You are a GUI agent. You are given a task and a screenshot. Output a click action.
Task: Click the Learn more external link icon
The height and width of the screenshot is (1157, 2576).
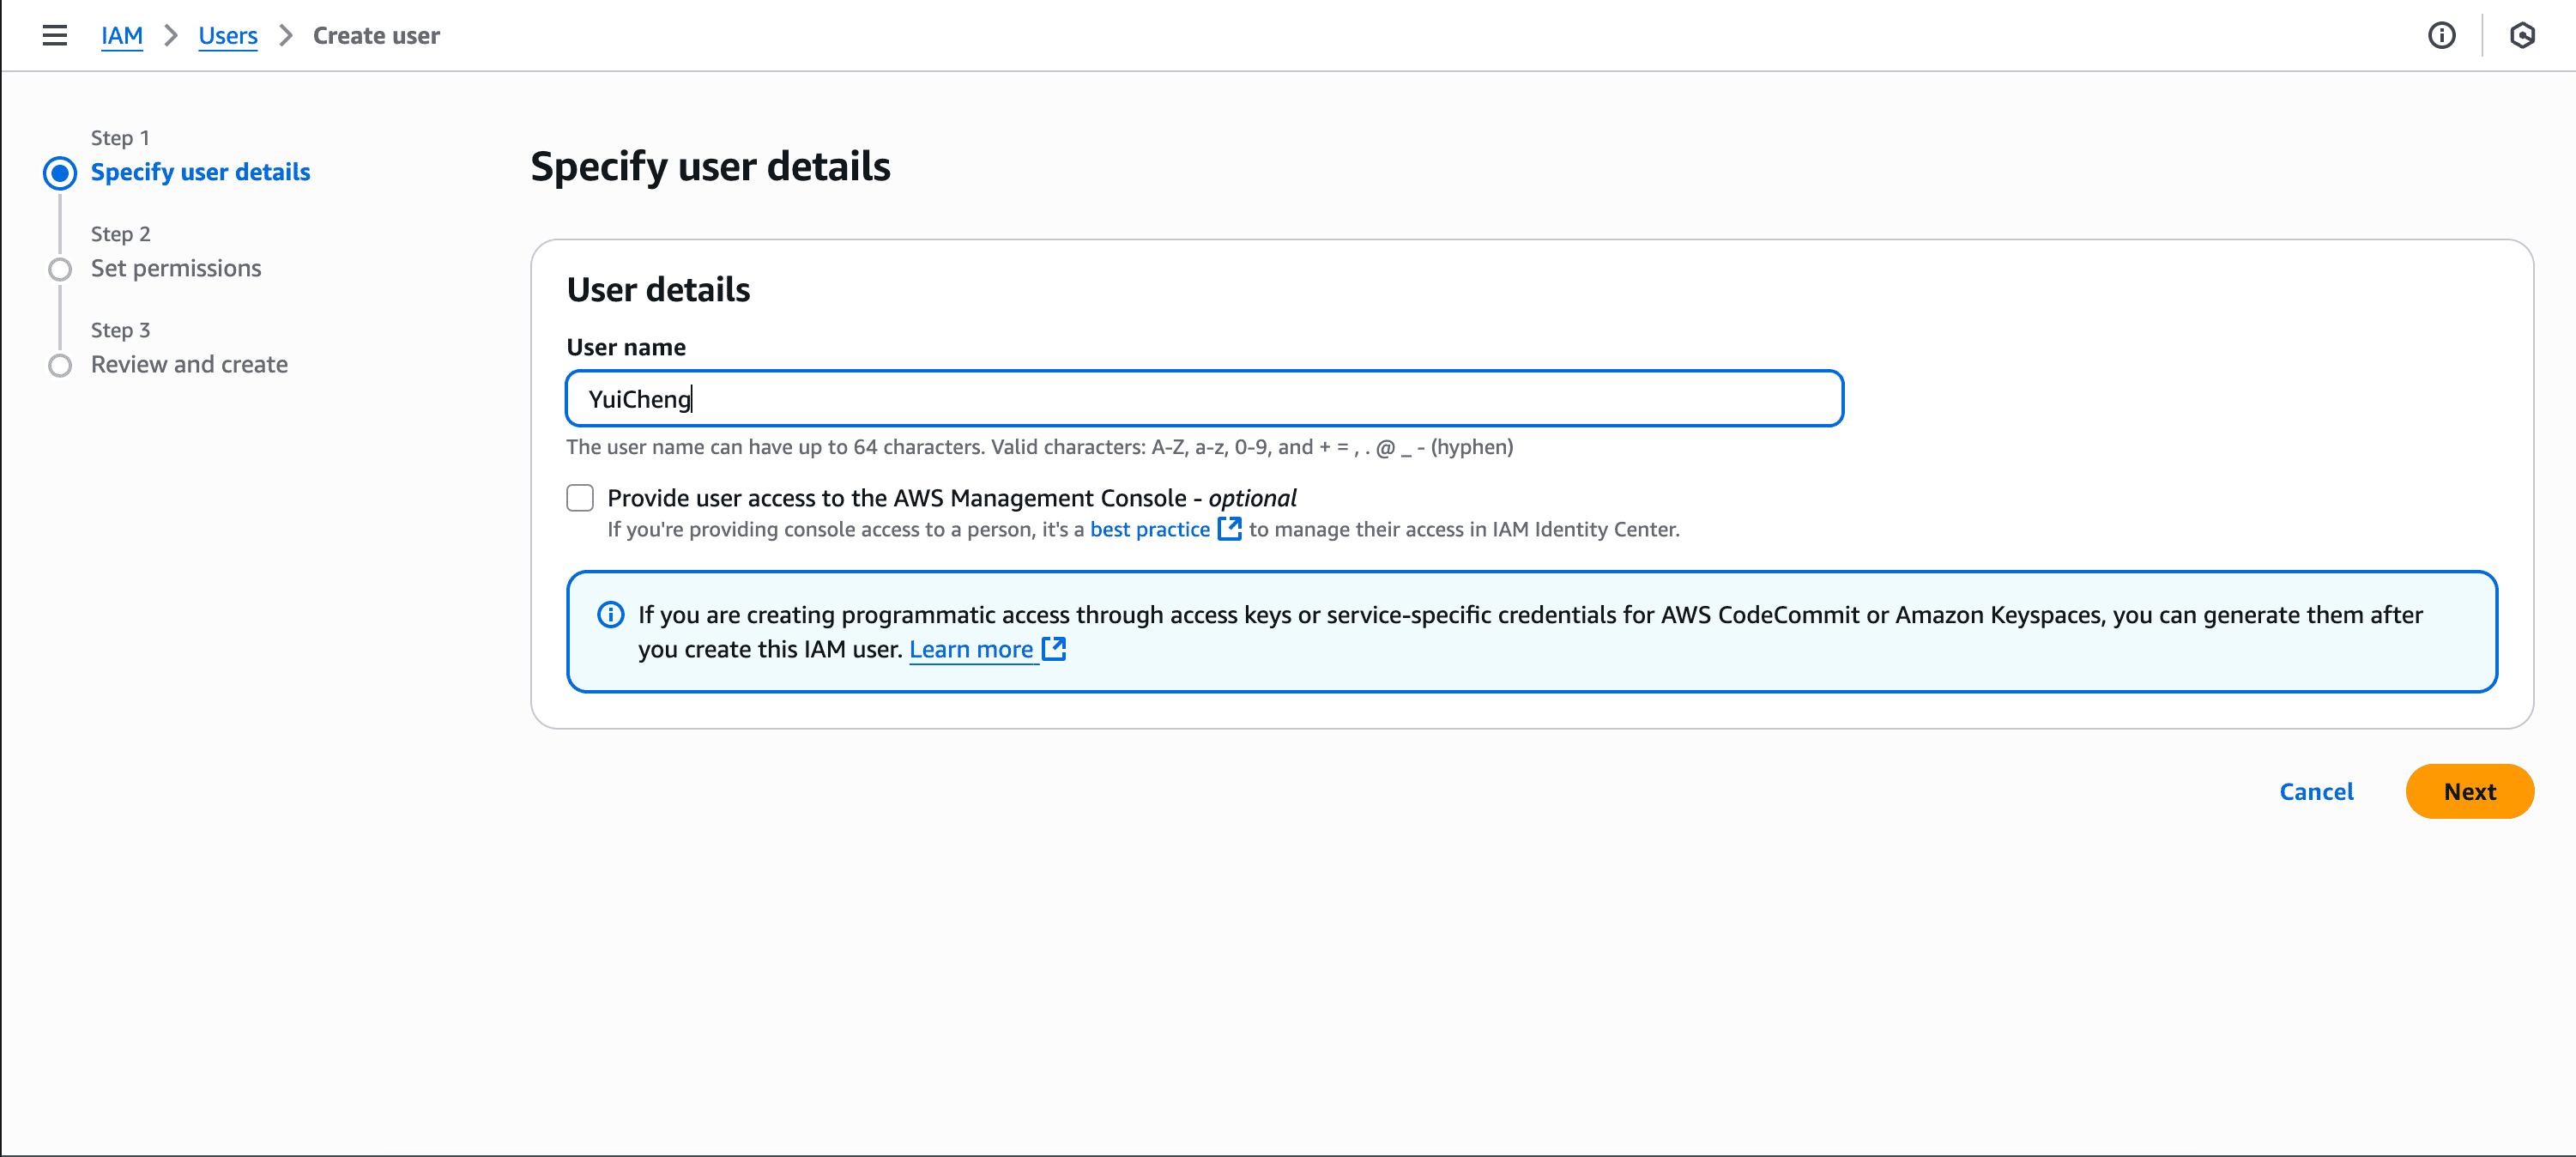tap(1054, 649)
